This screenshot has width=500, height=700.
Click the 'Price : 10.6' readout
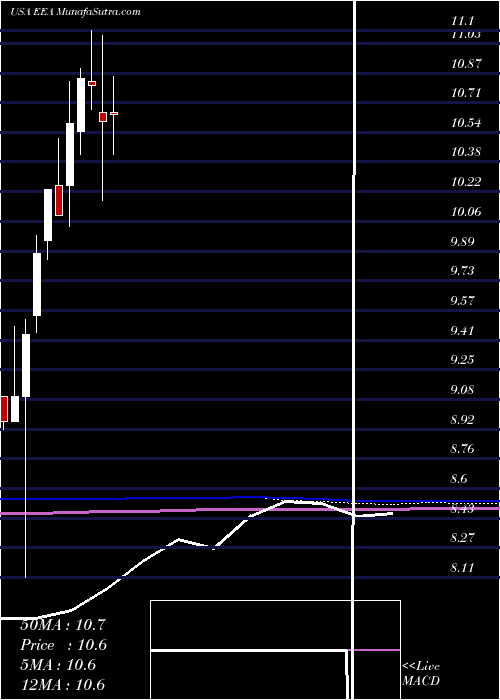[x=62, y=645]
